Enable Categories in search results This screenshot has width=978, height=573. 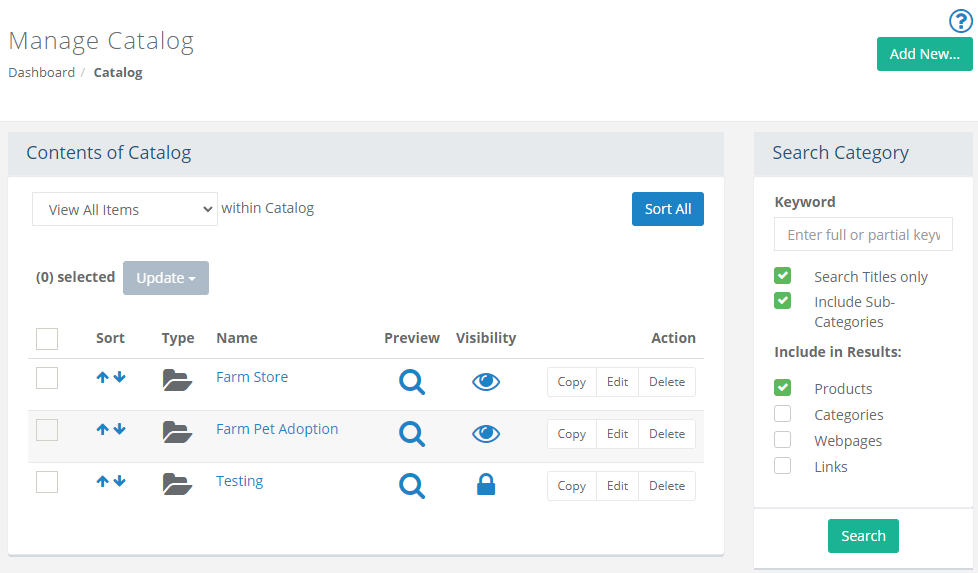tap(783, 414)
